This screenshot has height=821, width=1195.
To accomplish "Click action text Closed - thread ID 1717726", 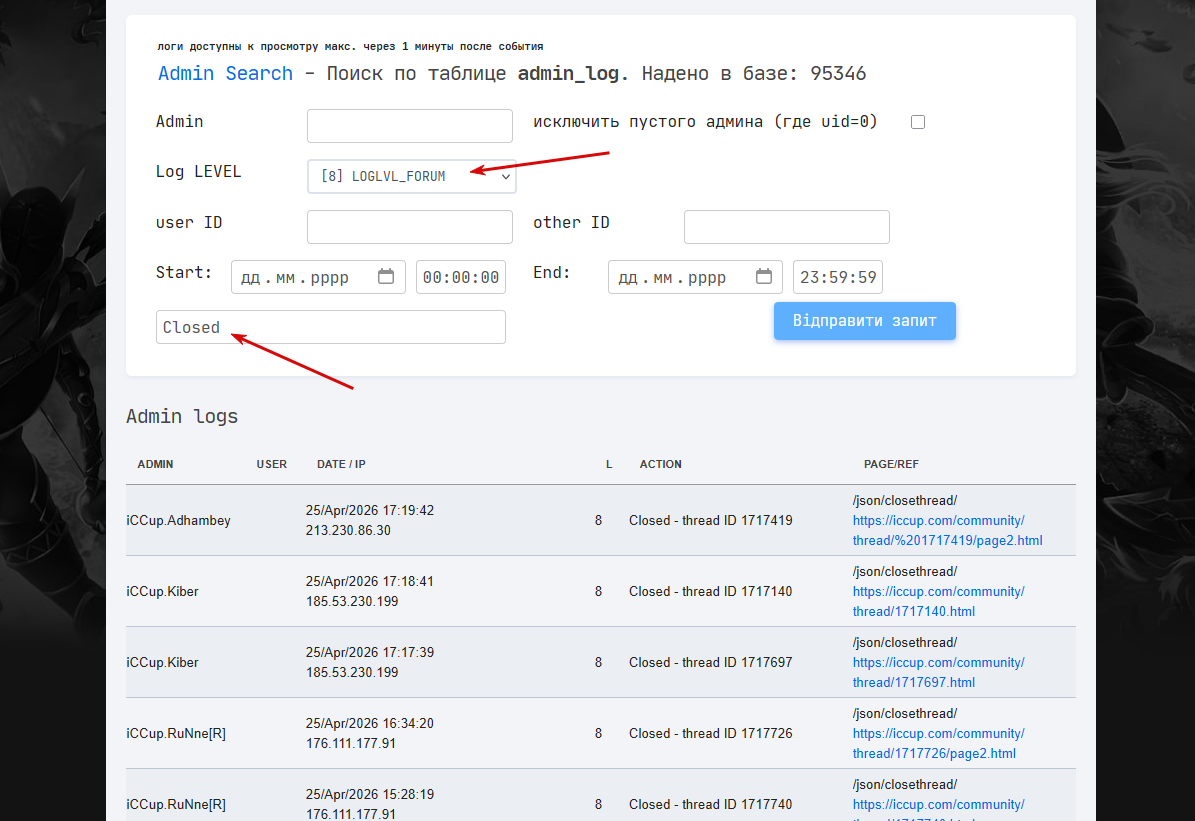I will click(710, 733).
